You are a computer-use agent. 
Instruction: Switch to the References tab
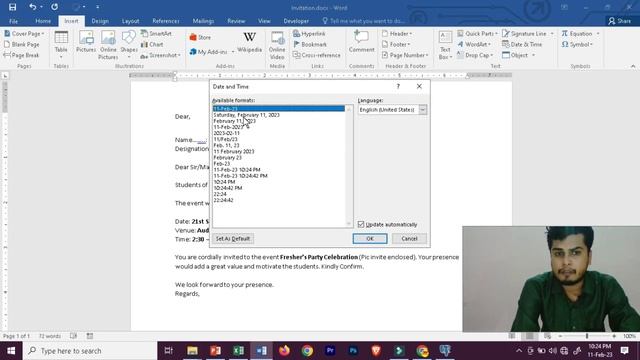(166, 21)
